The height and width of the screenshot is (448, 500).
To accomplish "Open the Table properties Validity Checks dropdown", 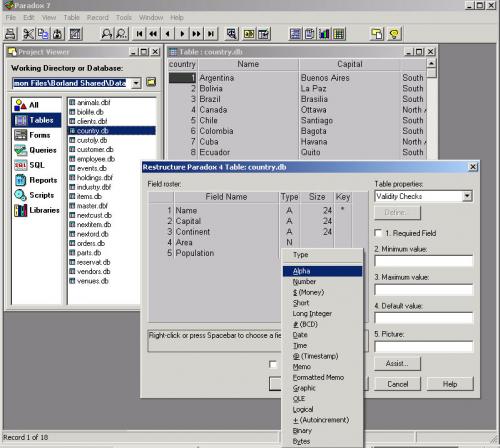I will (467, 196).
